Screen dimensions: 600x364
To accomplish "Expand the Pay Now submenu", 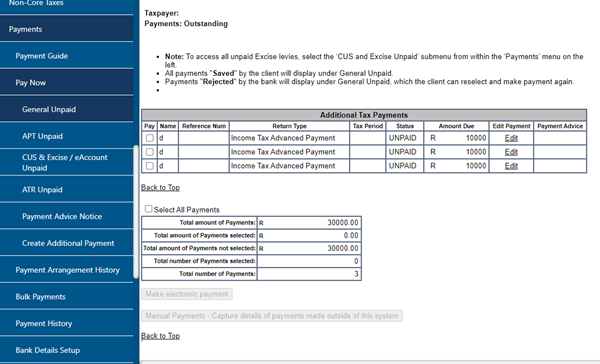I will click(x=67, y=83).
